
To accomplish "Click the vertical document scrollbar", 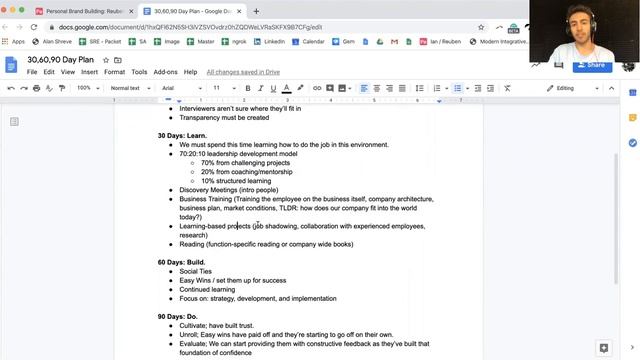I will 616,219.
